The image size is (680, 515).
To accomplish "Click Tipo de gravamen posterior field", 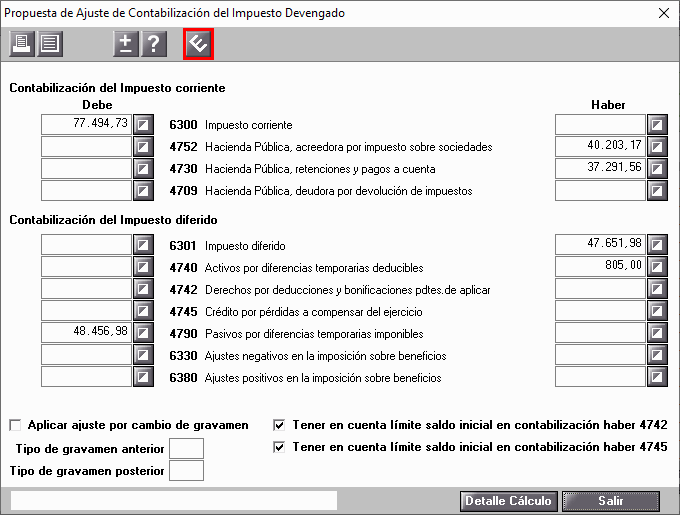I will [186, 470].
